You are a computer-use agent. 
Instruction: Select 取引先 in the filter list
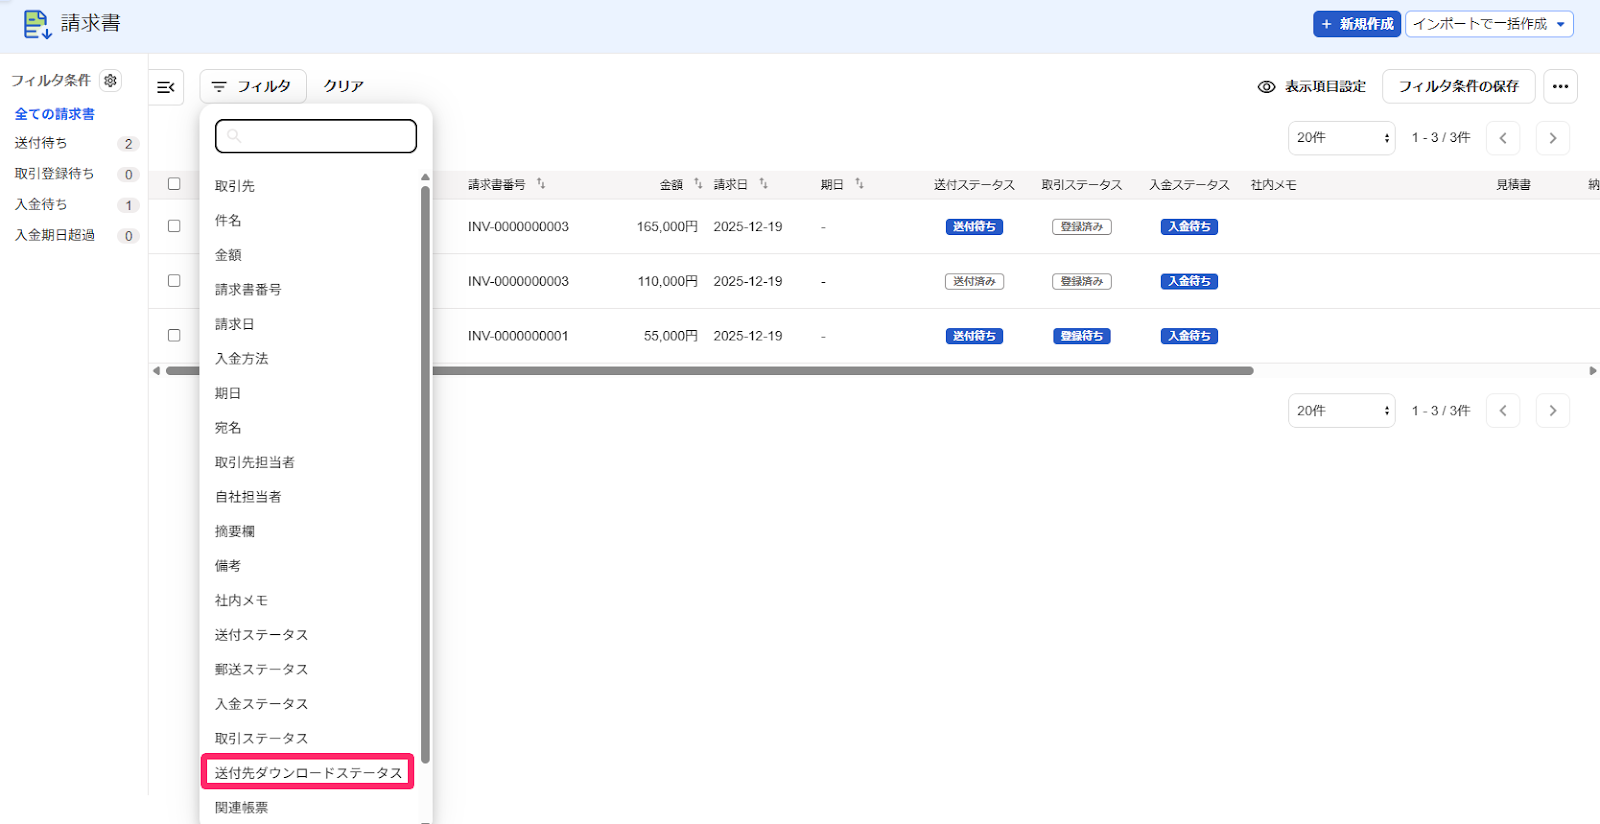click(x=235, y=186)
